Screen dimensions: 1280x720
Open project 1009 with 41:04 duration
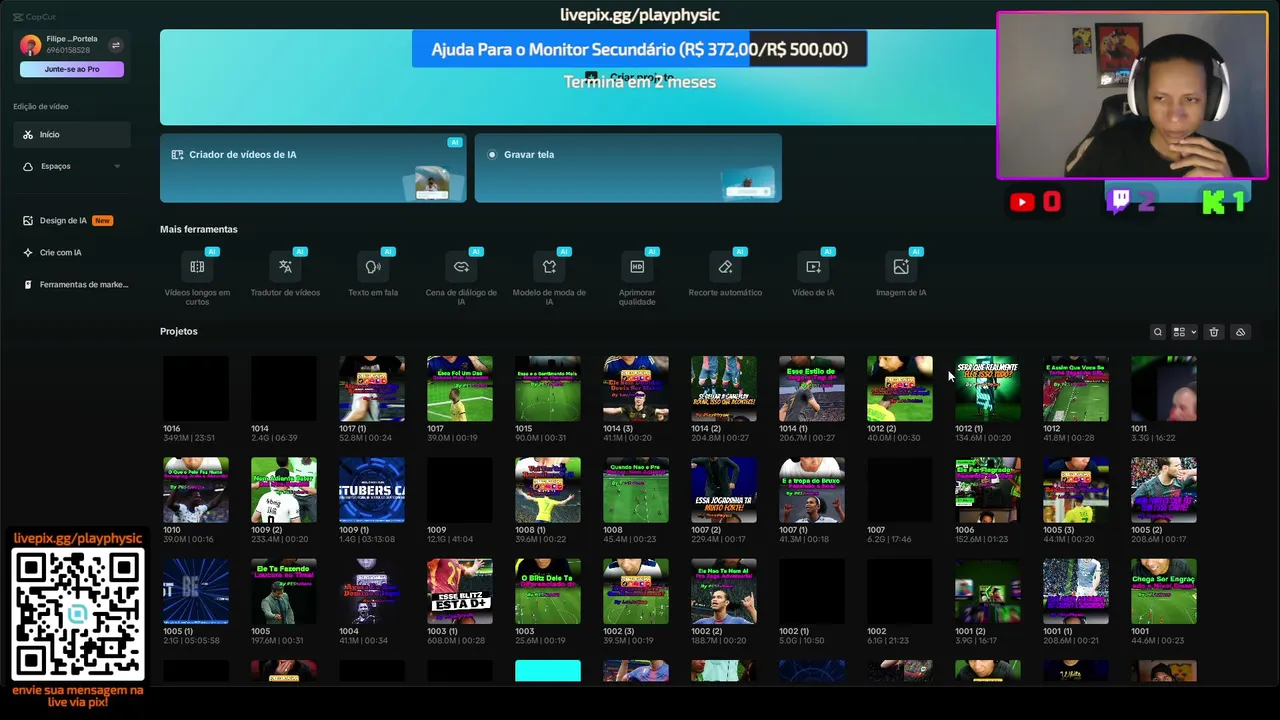click(460, 490)
